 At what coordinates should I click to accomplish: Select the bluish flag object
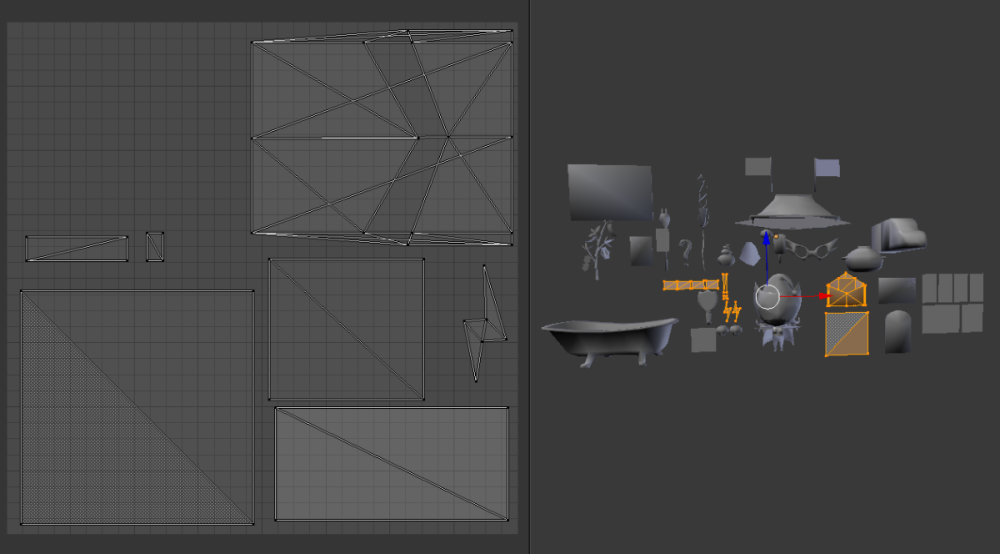[x=827, y=168]
